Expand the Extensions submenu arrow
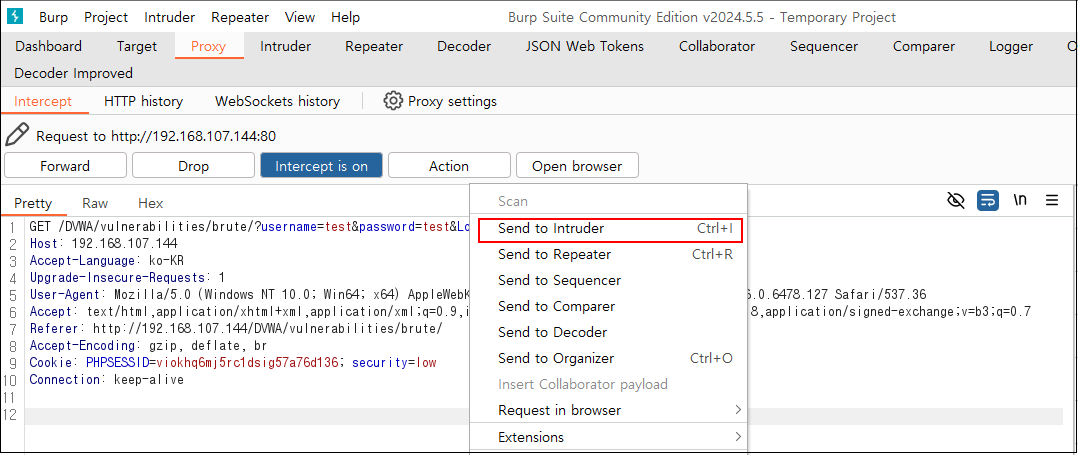This screenshot has height=455, width=1078. point(738,436)
